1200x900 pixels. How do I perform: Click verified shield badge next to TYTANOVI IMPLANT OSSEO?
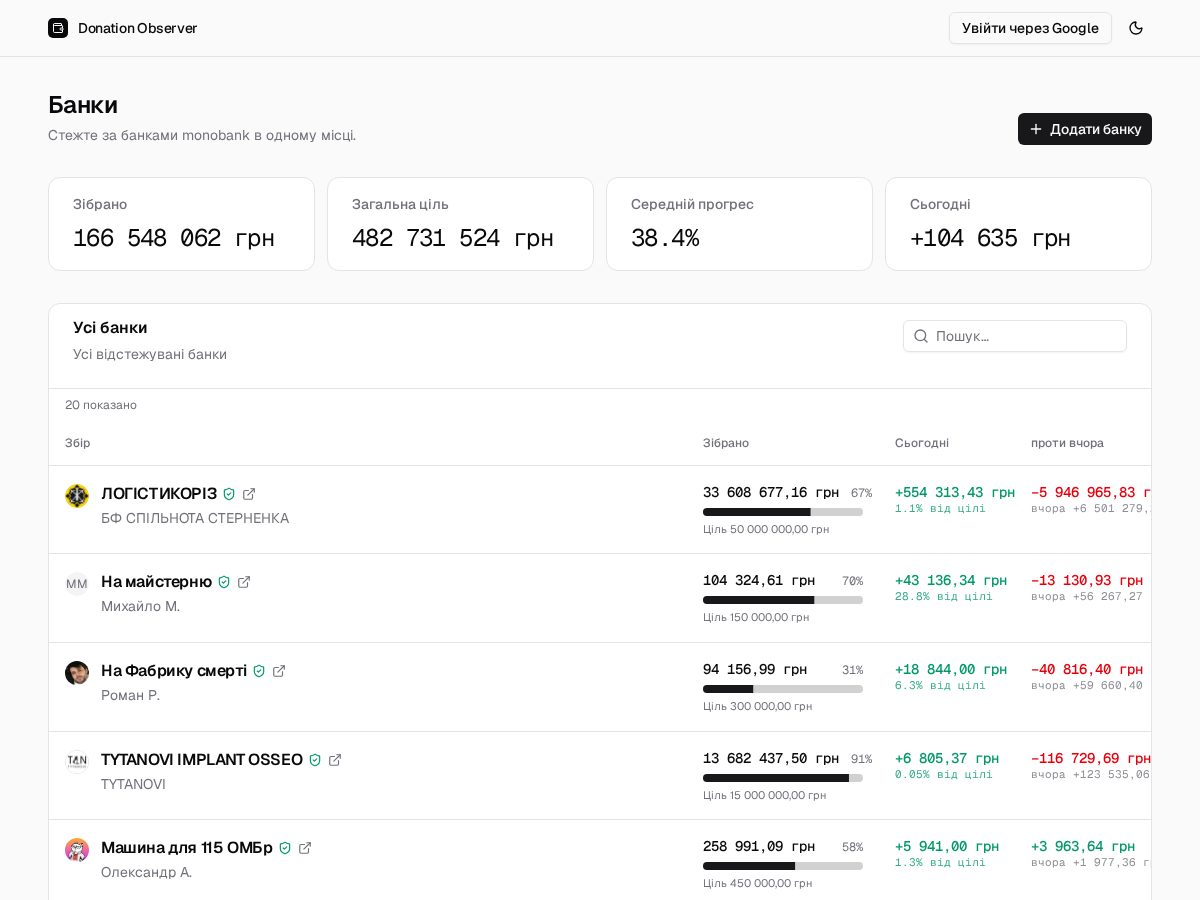[x=315, y=760]
